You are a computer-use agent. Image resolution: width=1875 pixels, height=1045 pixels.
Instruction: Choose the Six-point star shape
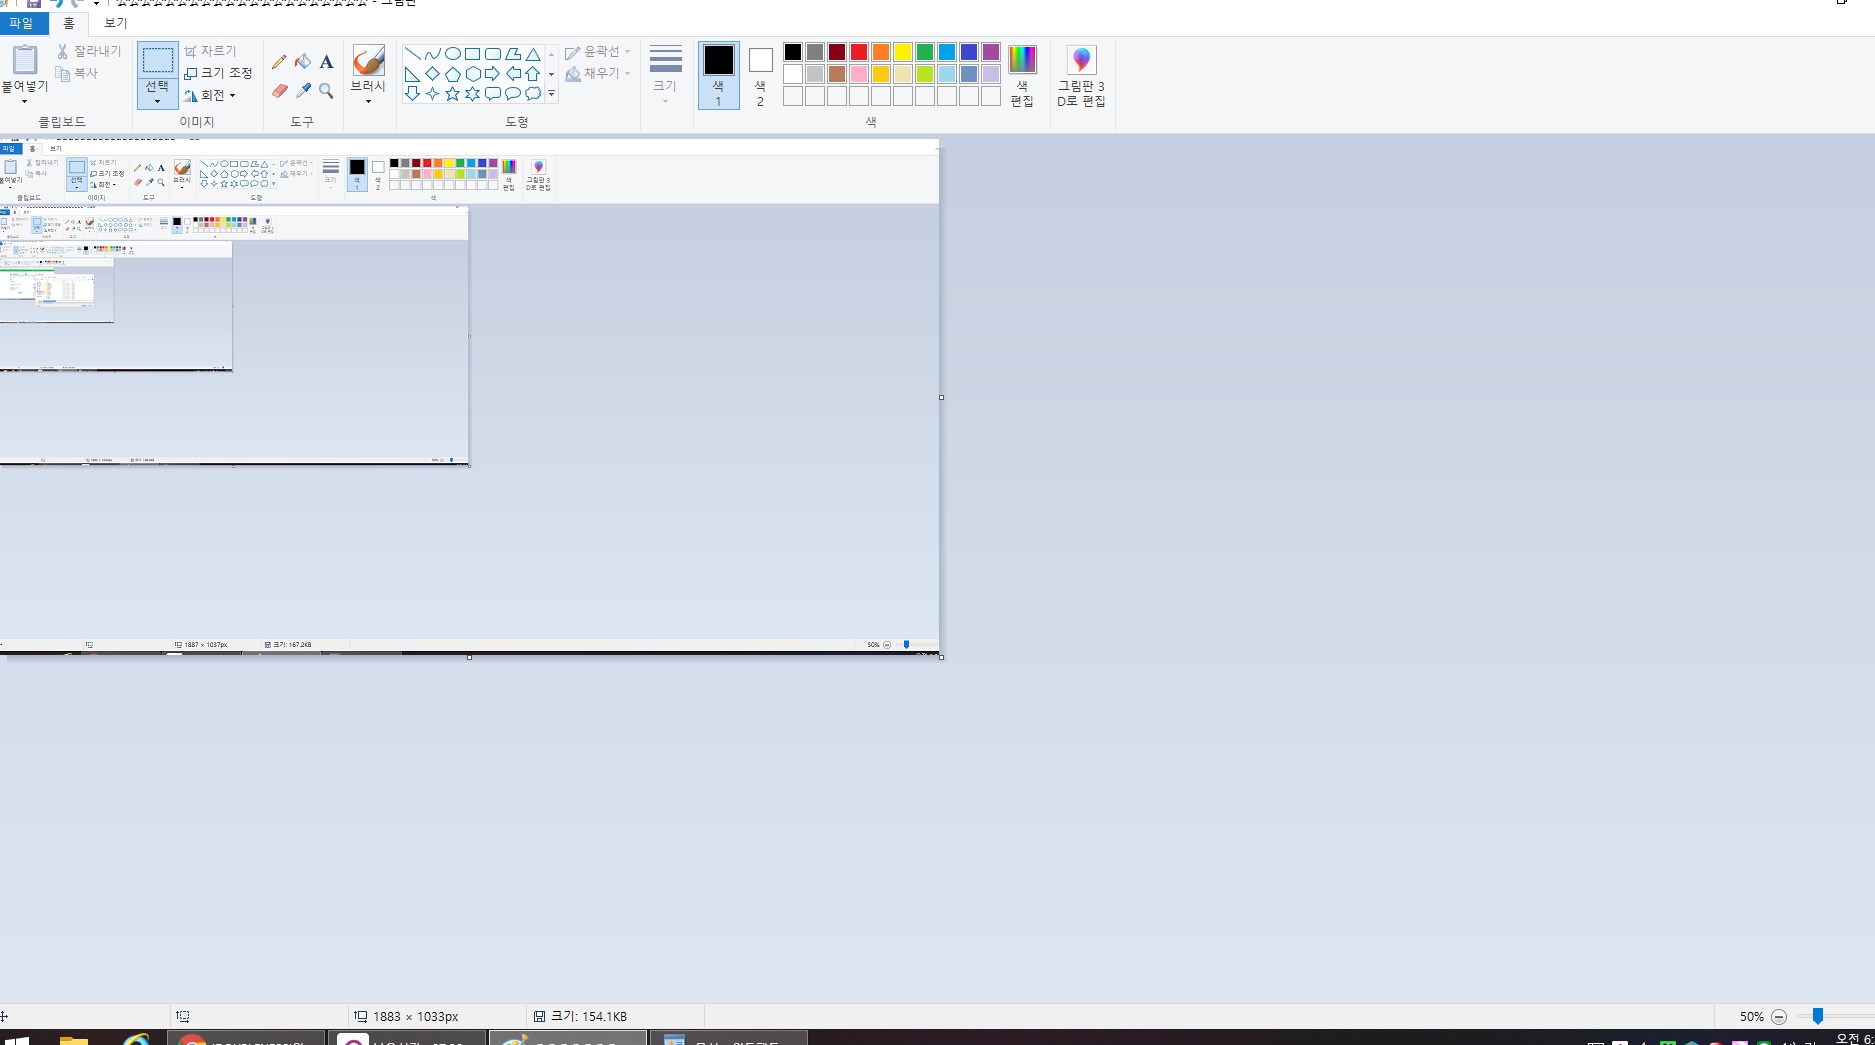pos(472,94)
